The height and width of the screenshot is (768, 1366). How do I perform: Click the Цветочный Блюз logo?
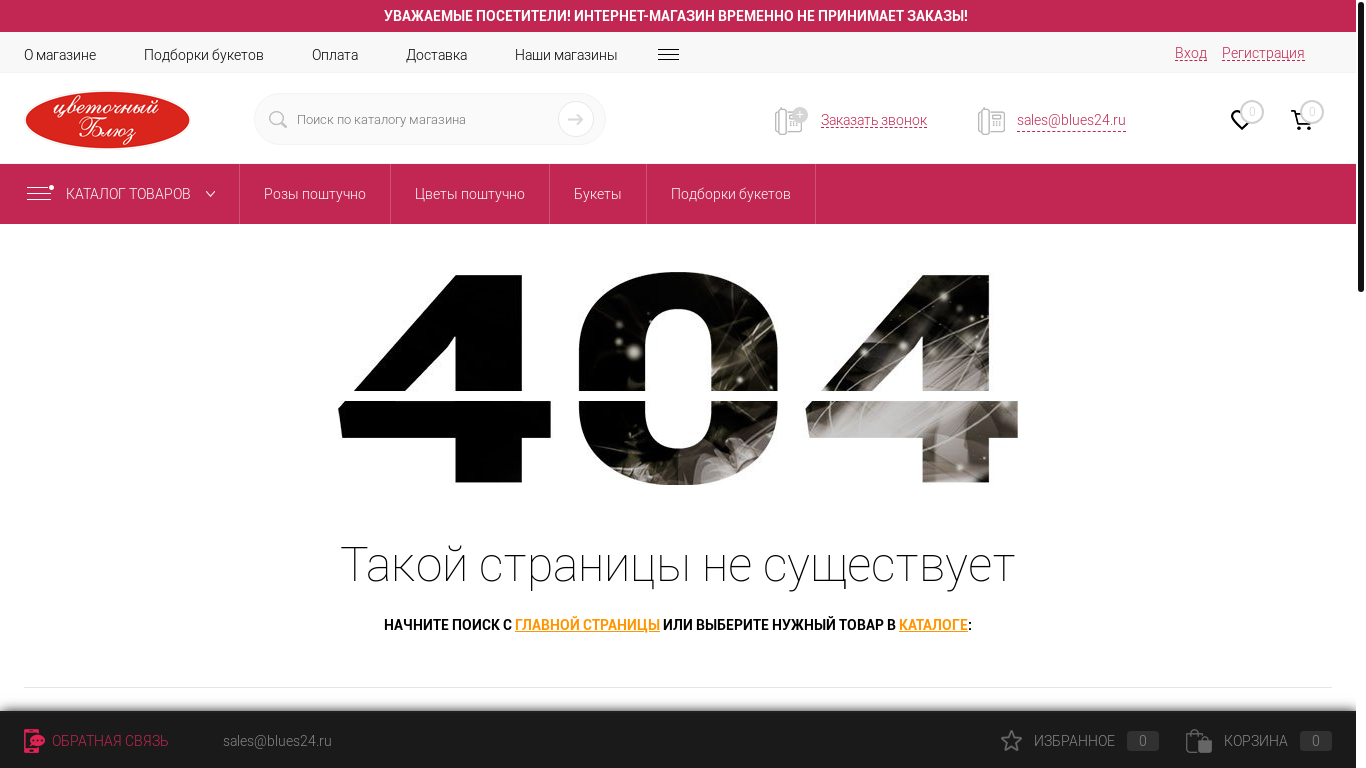coord(107,120)
